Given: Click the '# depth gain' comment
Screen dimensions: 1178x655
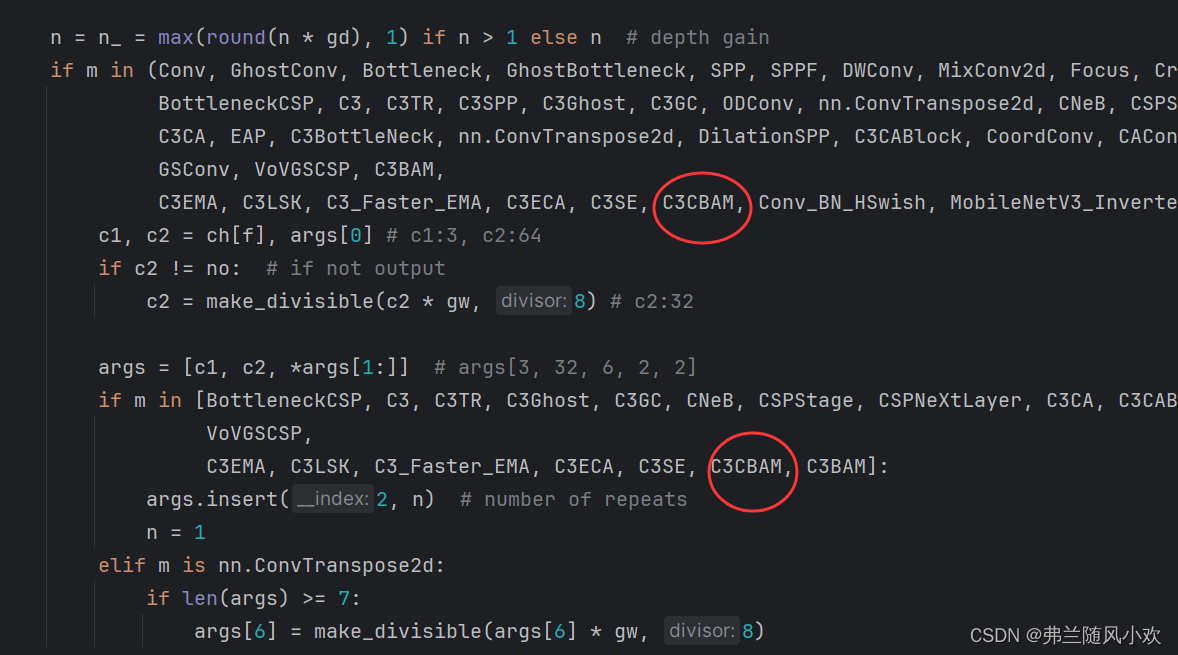Looking at the screenshot, I should [x=698, y=38].
